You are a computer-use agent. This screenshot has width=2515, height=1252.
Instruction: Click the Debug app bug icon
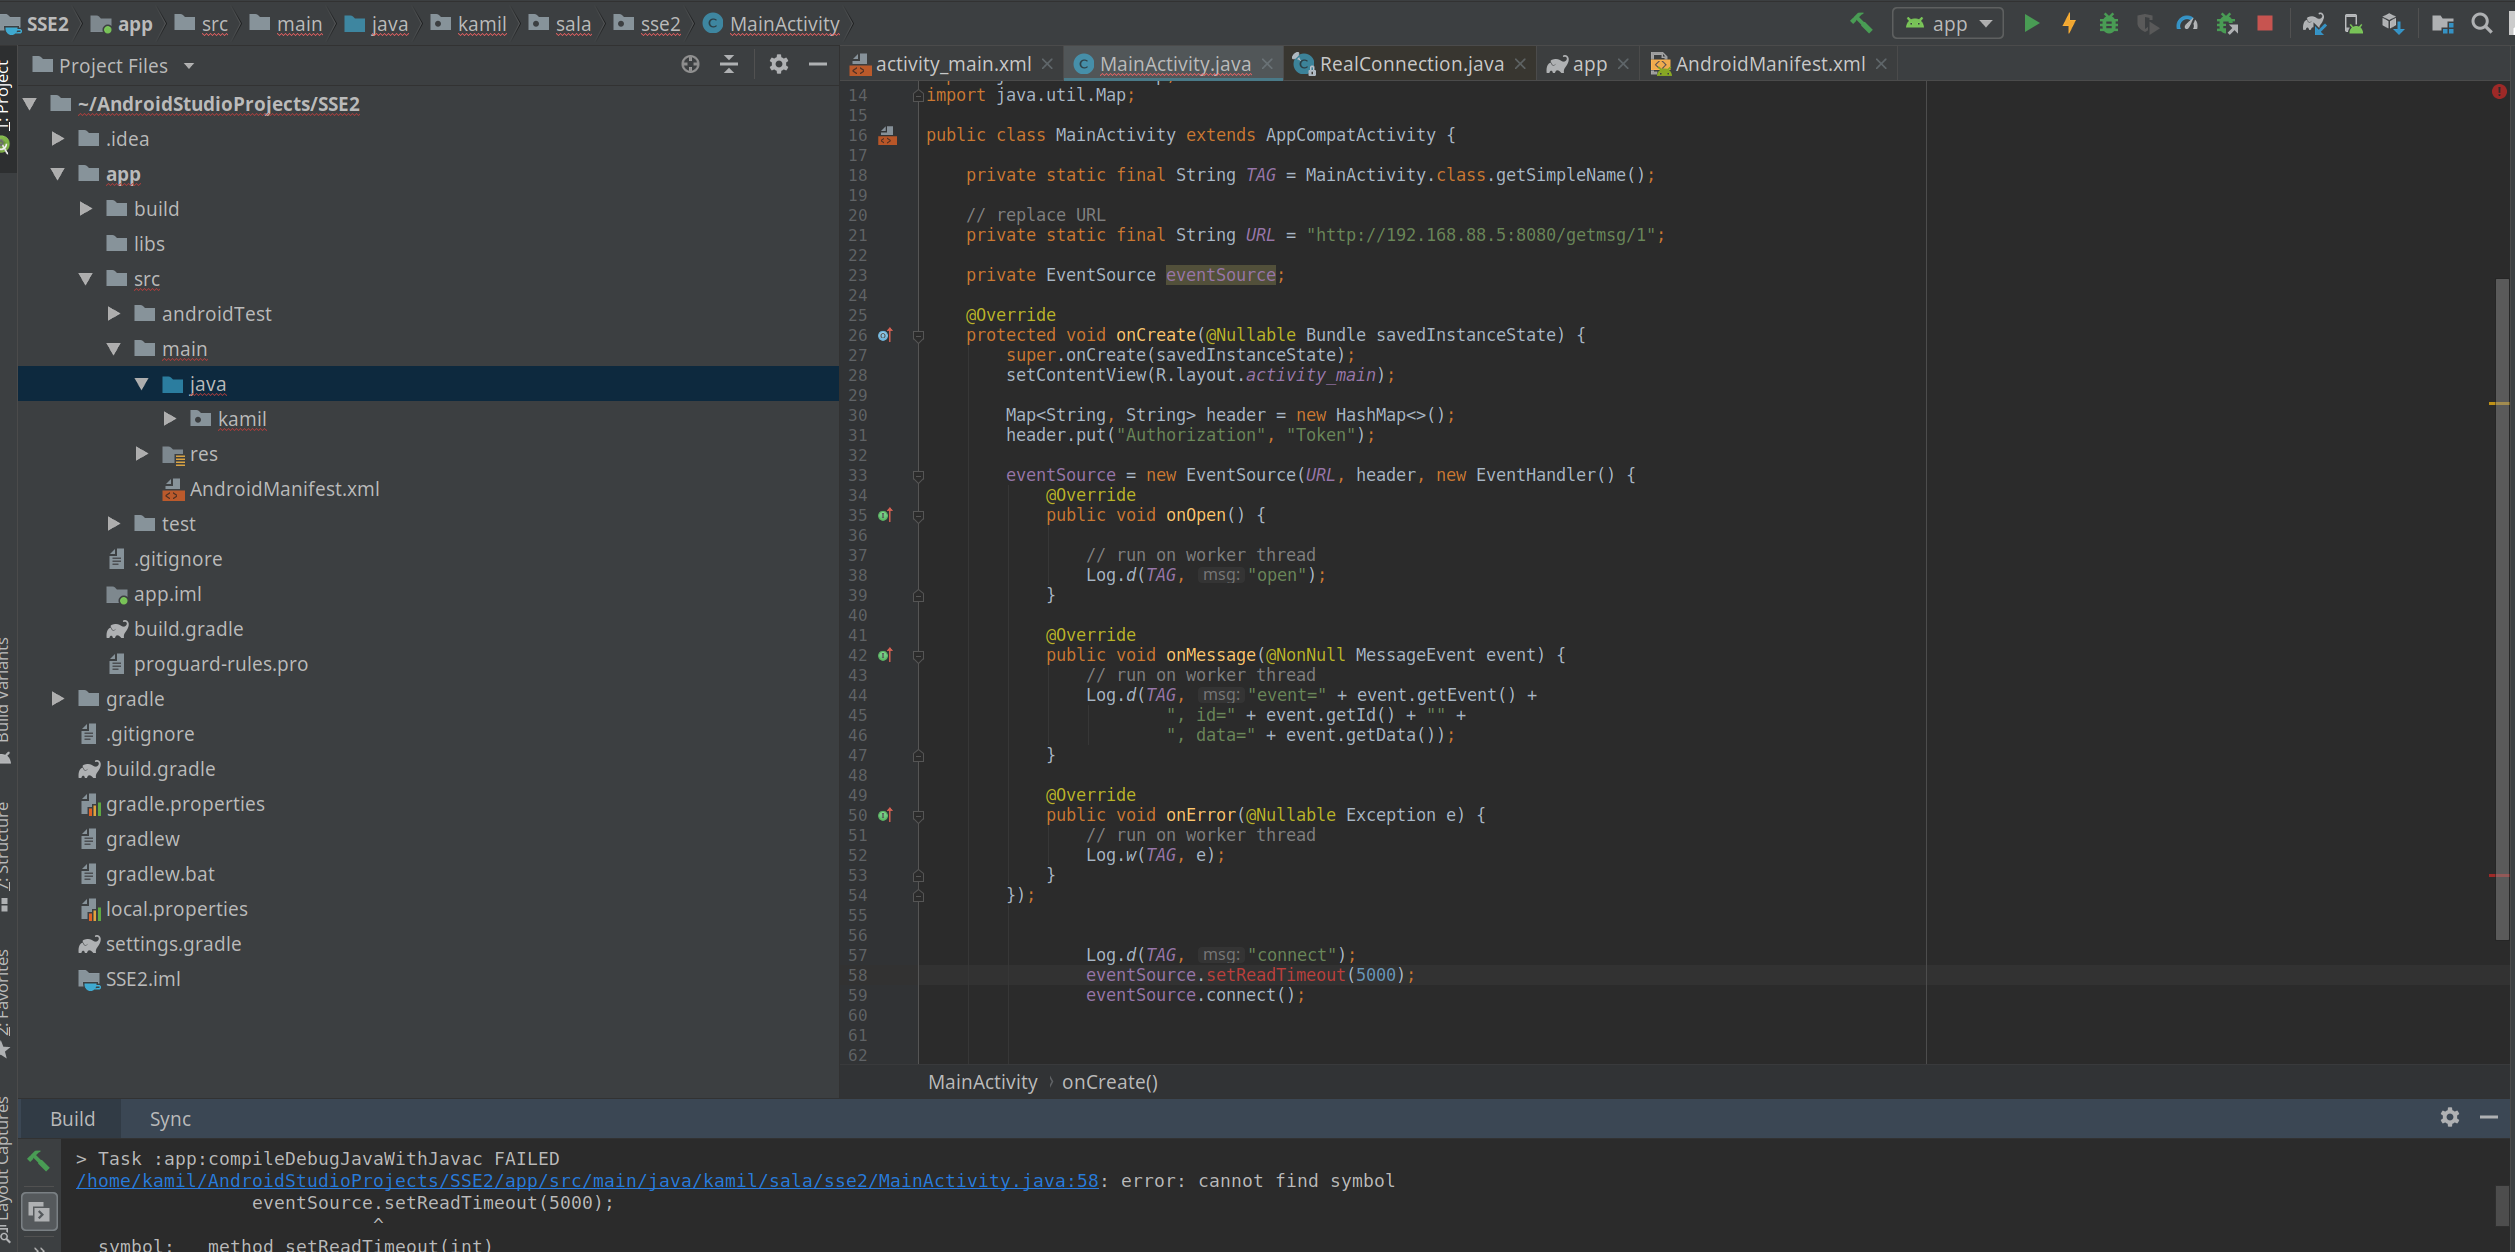pyautogui.click(x=2108, y=23)
